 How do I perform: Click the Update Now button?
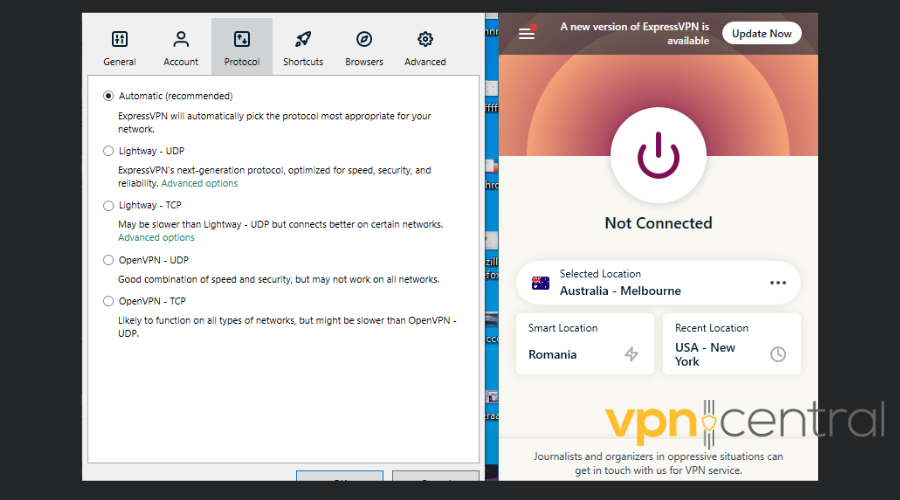pos(762,33)
